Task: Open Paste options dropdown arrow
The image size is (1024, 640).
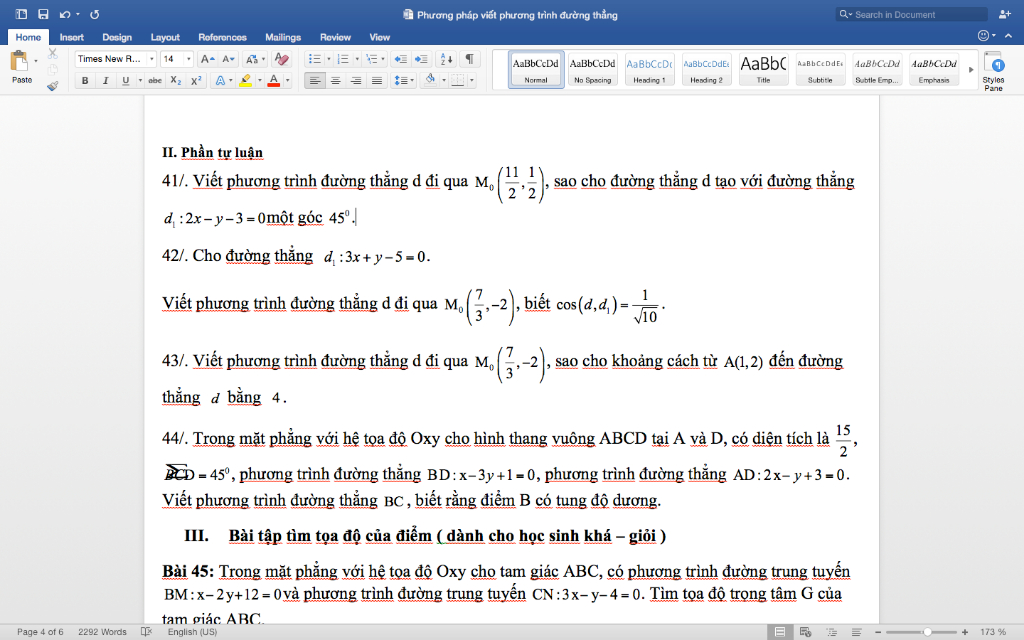Action: click(x=35, y=61)
